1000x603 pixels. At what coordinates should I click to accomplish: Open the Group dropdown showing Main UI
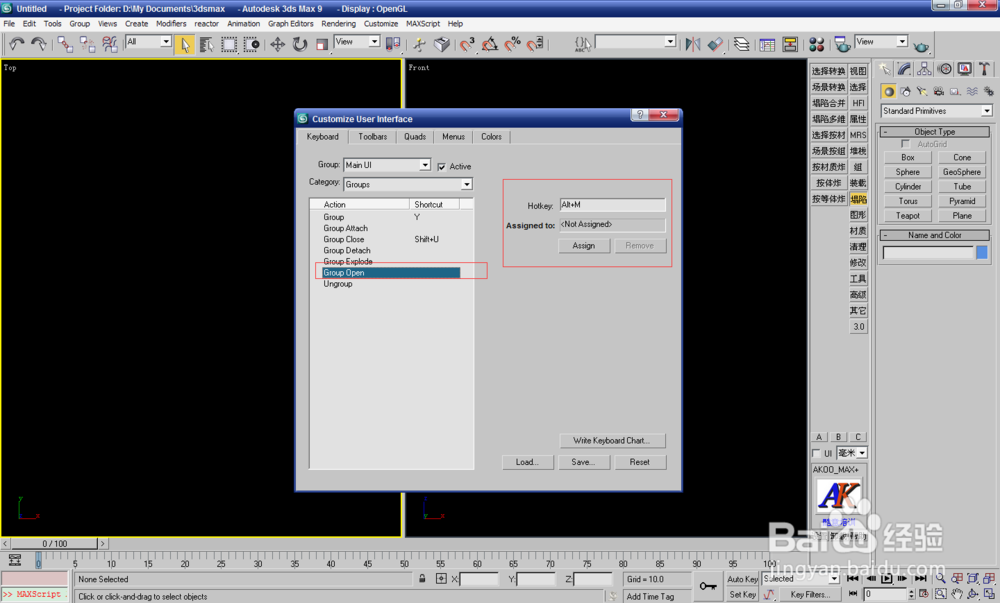[x=386, y=165]
